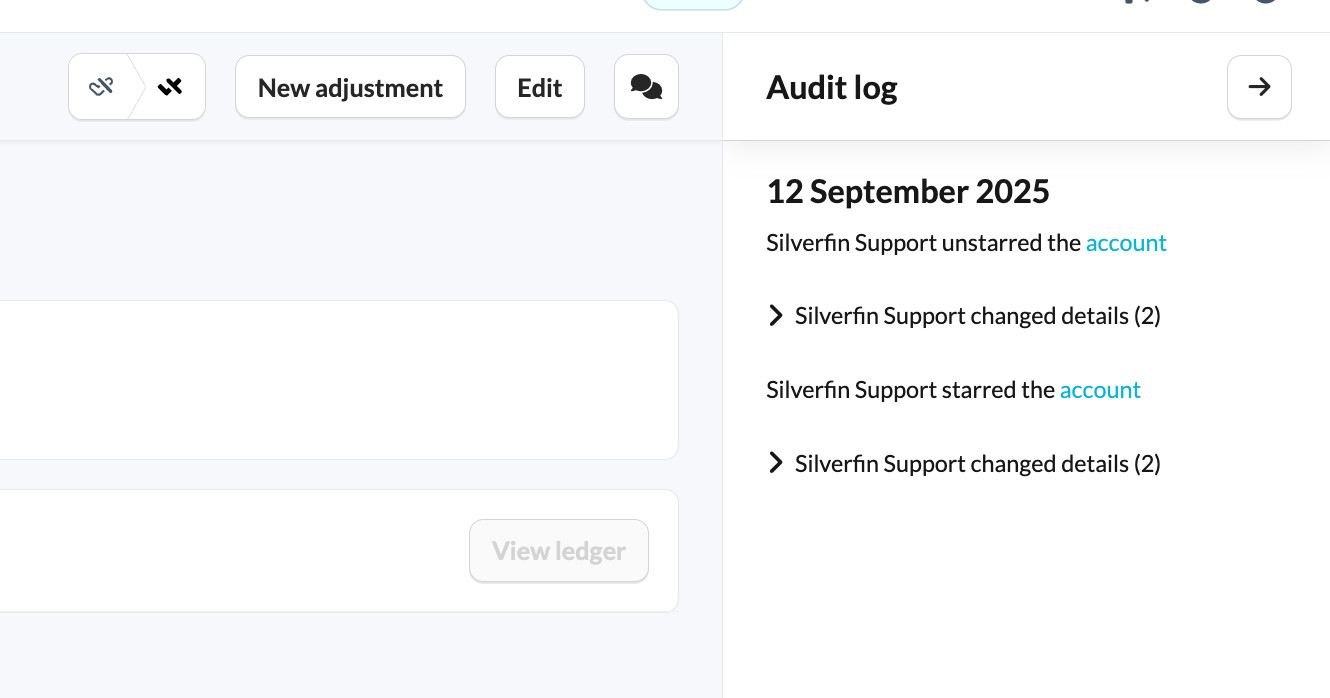Click the middle round icon at top edge

1201,2
